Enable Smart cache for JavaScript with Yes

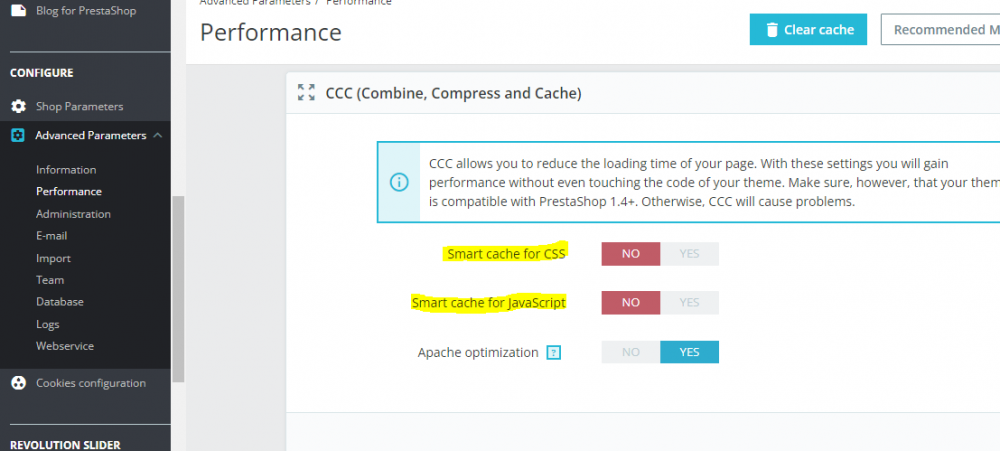pyautogui.click(x=689, y=303)
